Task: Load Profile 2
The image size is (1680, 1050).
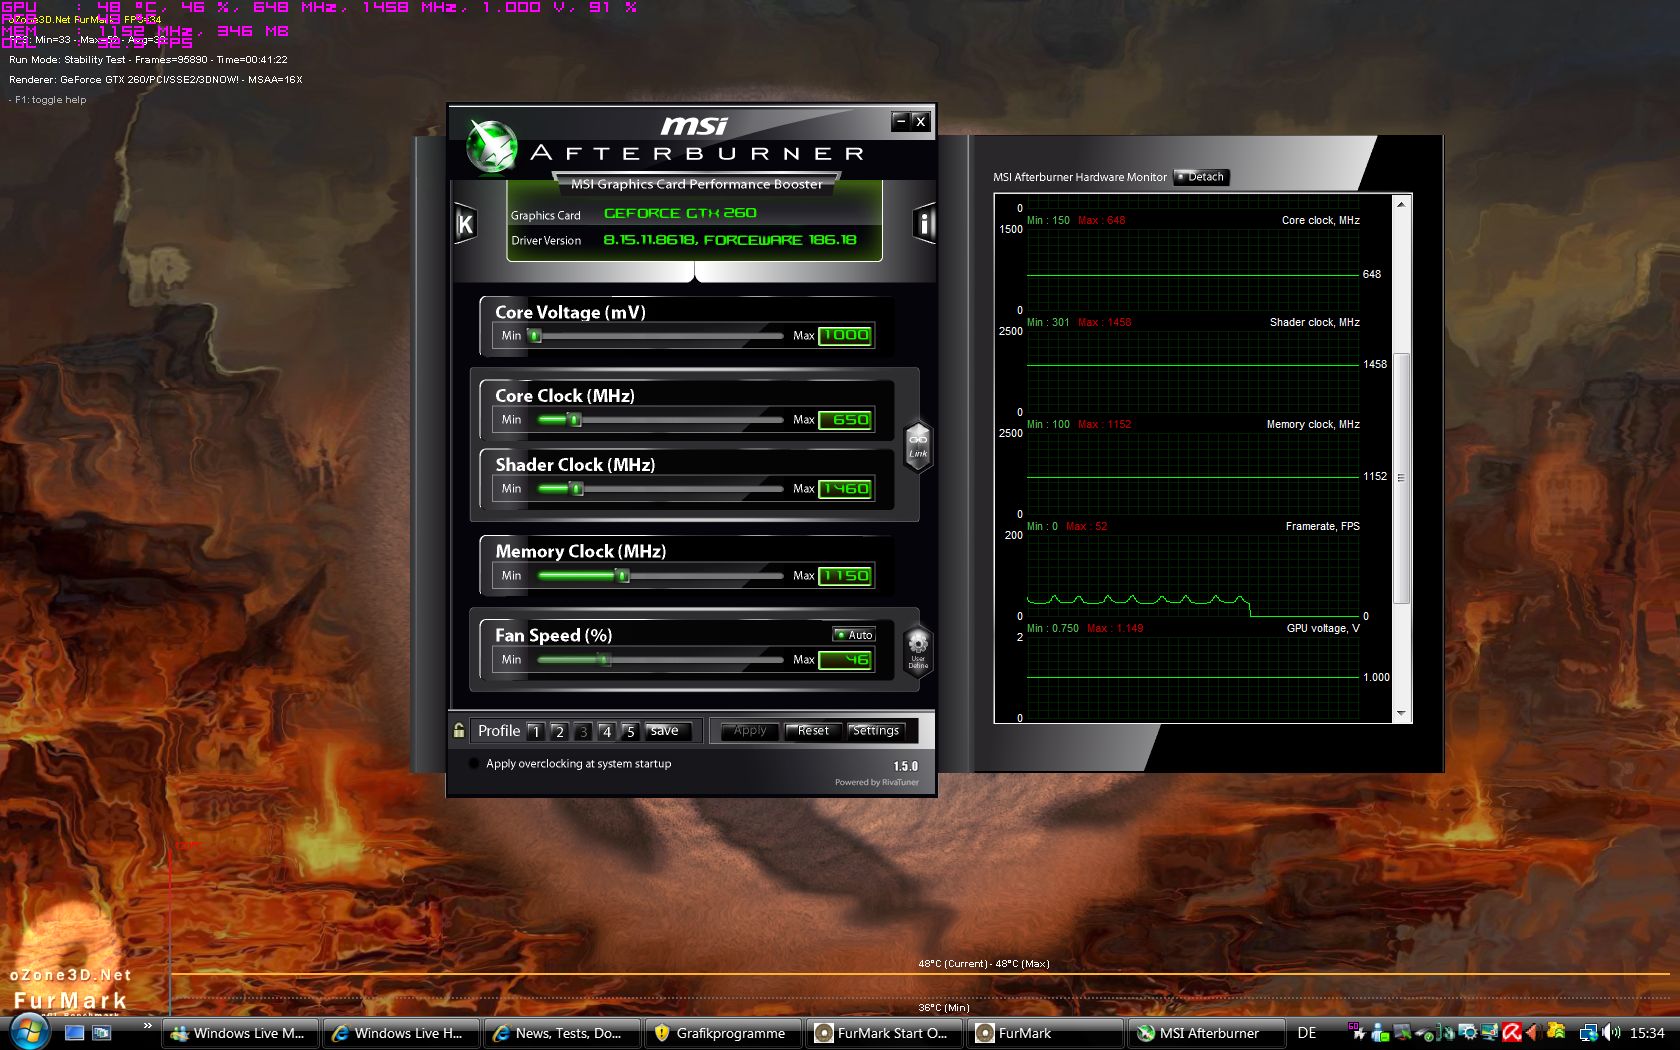Action: pyautogui.click(x=559, y=731)
